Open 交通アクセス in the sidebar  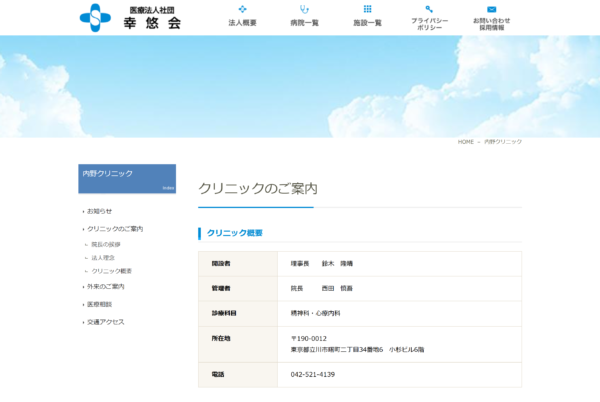point(106,322)
